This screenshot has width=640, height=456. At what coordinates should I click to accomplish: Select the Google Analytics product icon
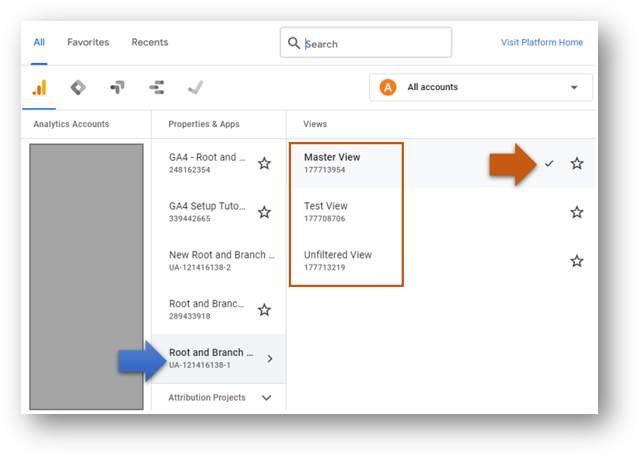pos(40,88)
